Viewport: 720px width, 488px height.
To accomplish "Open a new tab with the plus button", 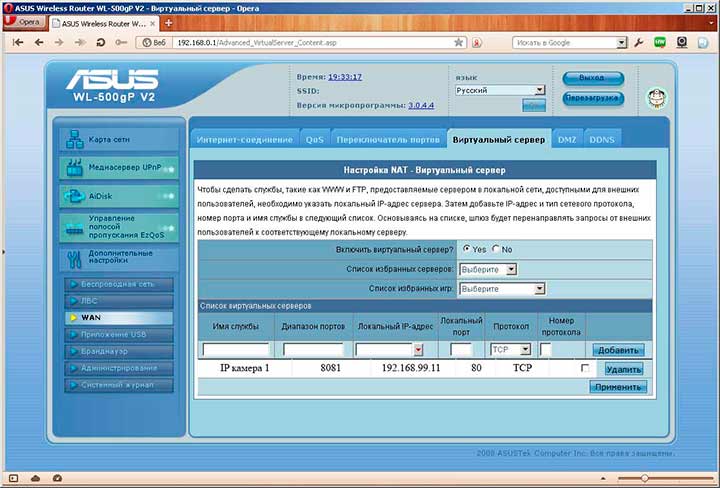I will point(167,21).
